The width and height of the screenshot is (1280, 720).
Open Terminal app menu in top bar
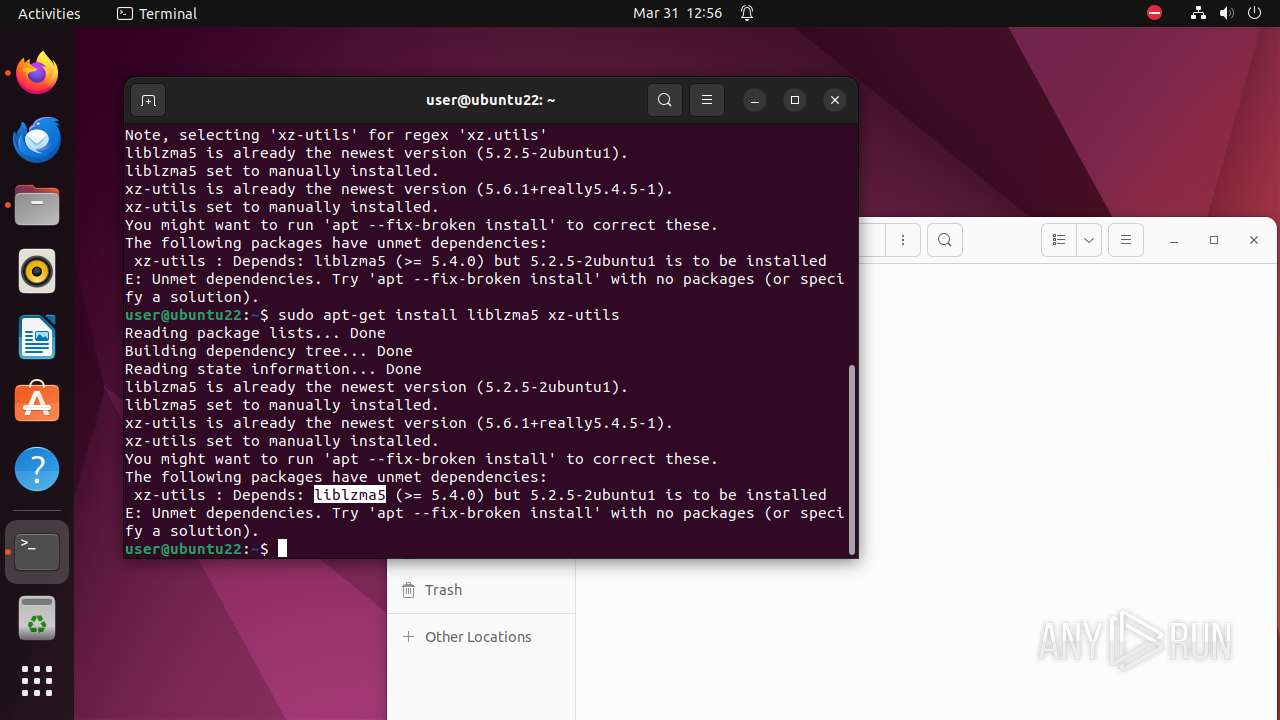click(x=157, y=13)
